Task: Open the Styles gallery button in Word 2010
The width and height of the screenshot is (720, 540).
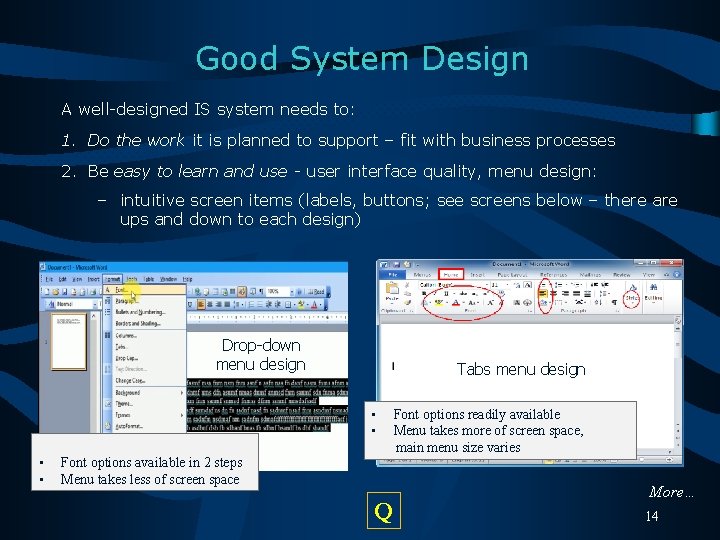Action: [632, 295]
